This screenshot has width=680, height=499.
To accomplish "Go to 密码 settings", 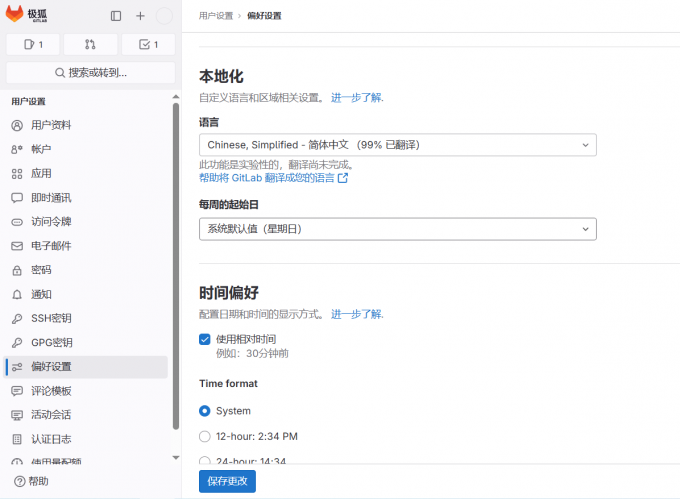I will click(x=85, y=270).
